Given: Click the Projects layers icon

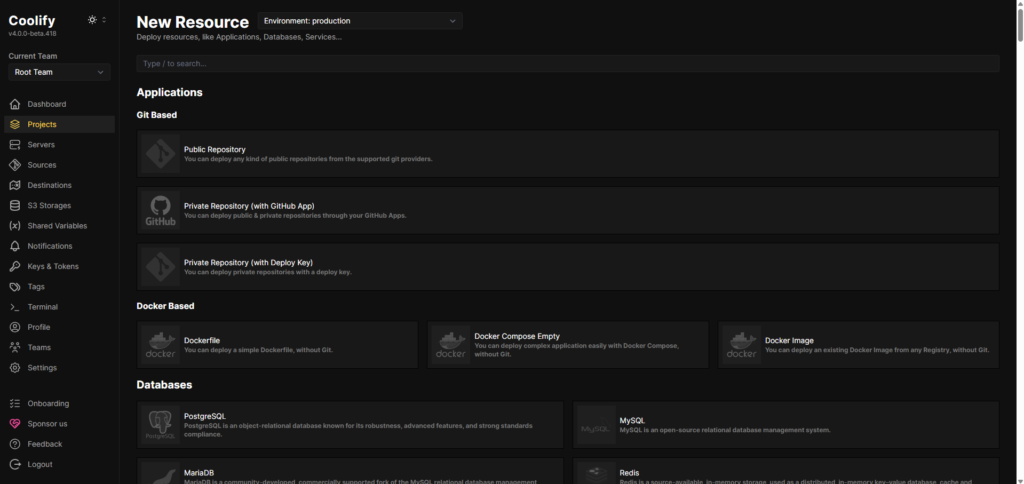Looking at the screenshot, I should pyautogui.click(x=15, y=124).
